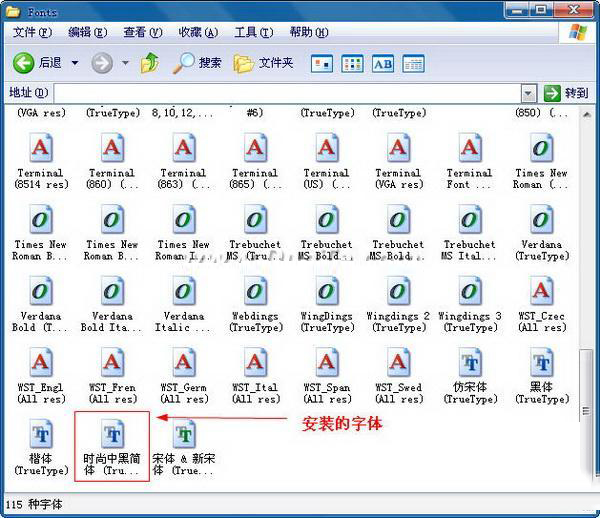
Task: Select the WST_Ital font icon
Action: tap(256, 362)
